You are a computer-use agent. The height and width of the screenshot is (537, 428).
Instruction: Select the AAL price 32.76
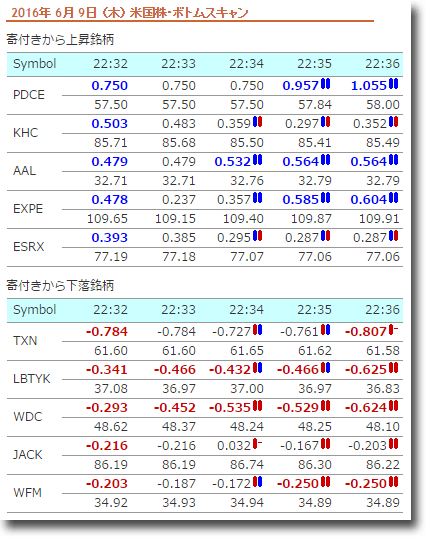tap(247, 181)
